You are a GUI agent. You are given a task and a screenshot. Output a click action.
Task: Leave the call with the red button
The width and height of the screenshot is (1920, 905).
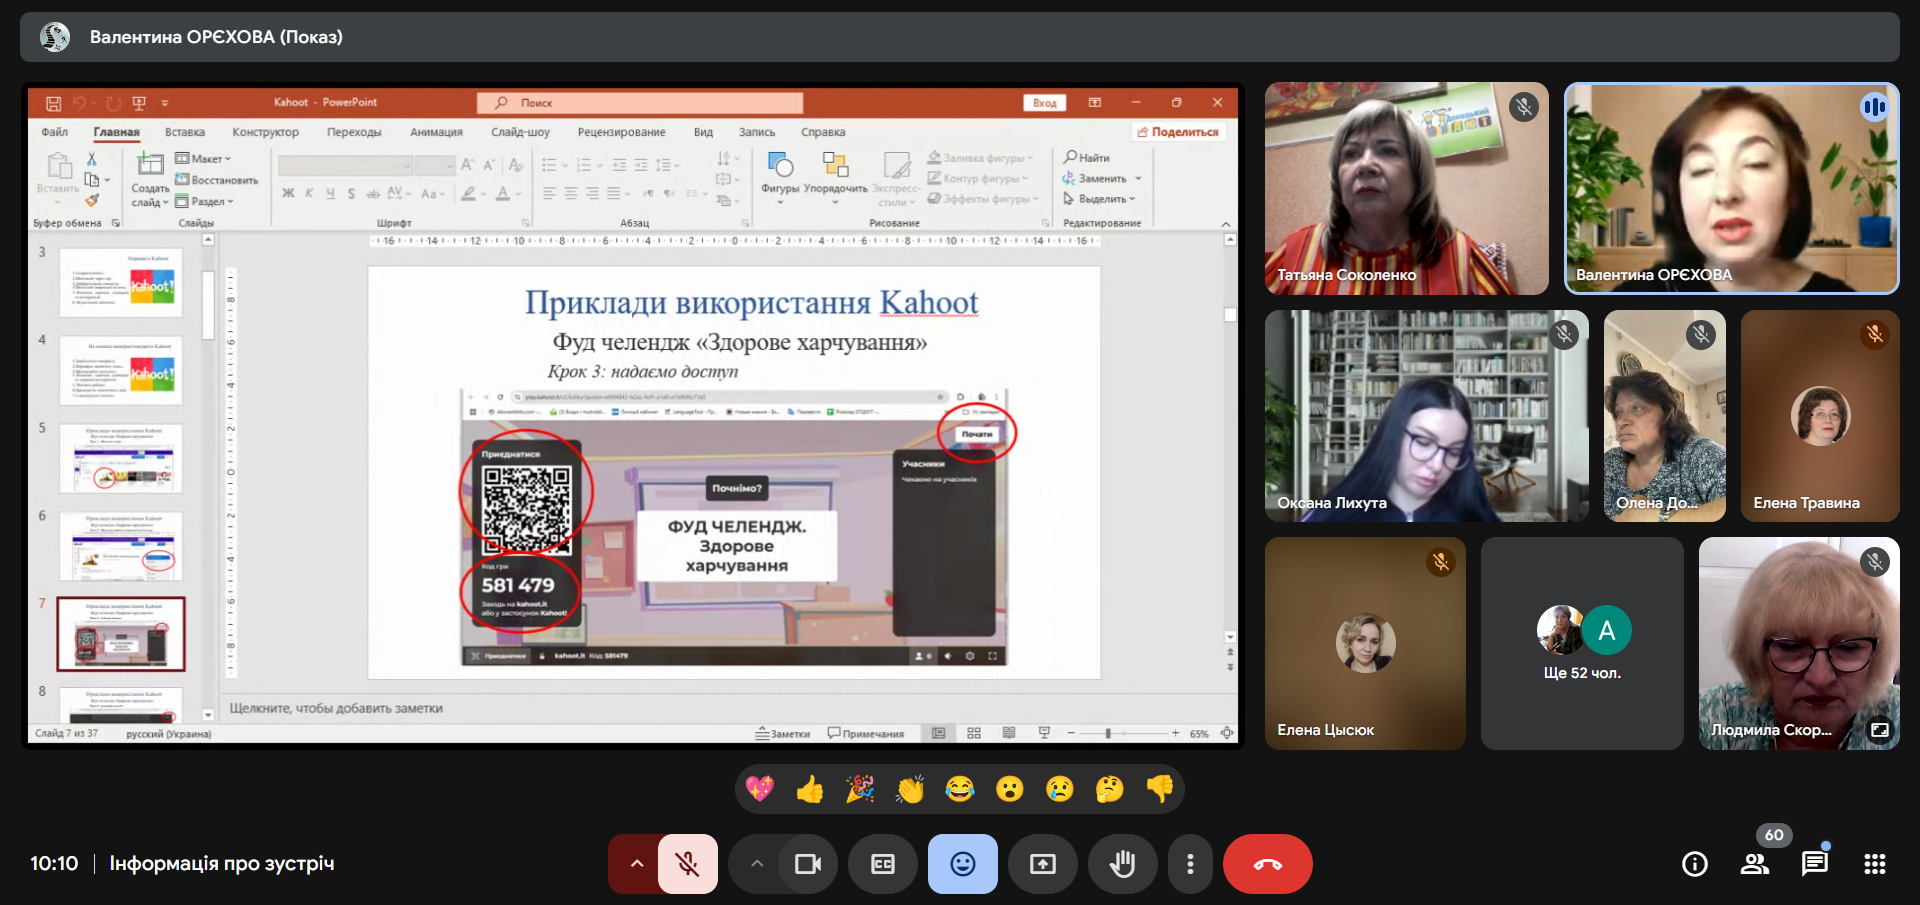[1267, 864]
